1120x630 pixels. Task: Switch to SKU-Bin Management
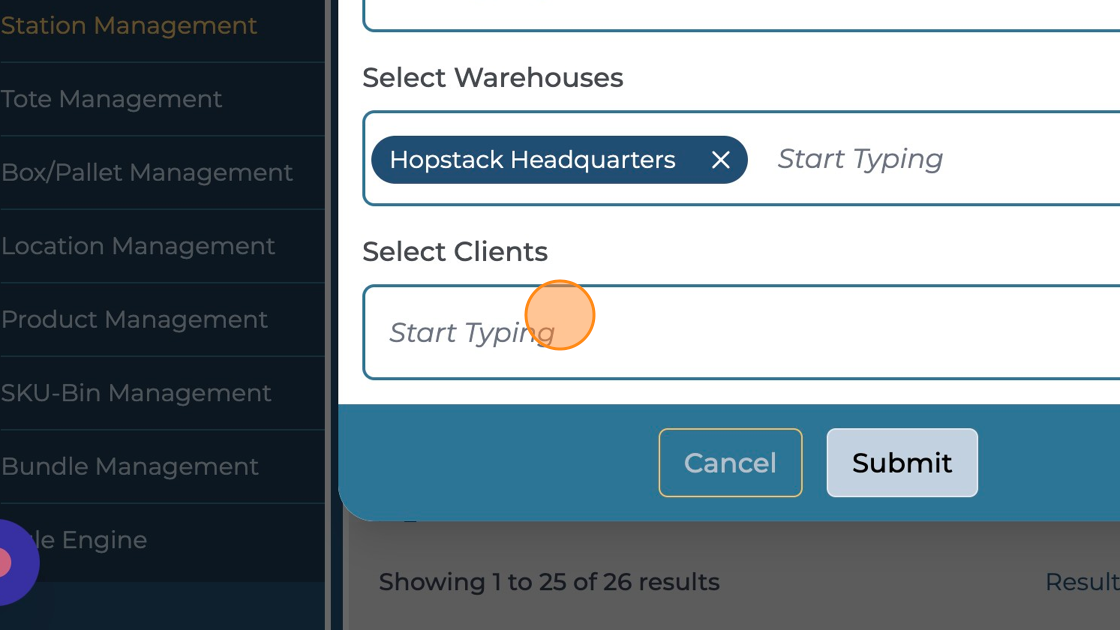[136, 393]
